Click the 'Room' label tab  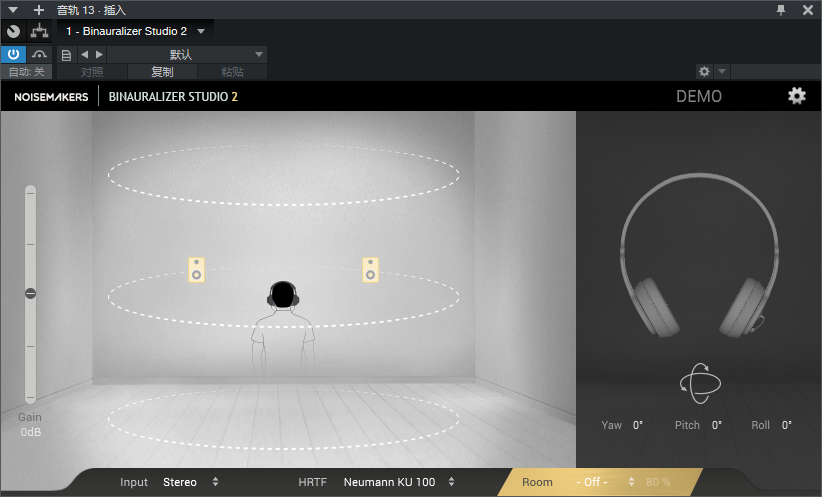(537, 482)
